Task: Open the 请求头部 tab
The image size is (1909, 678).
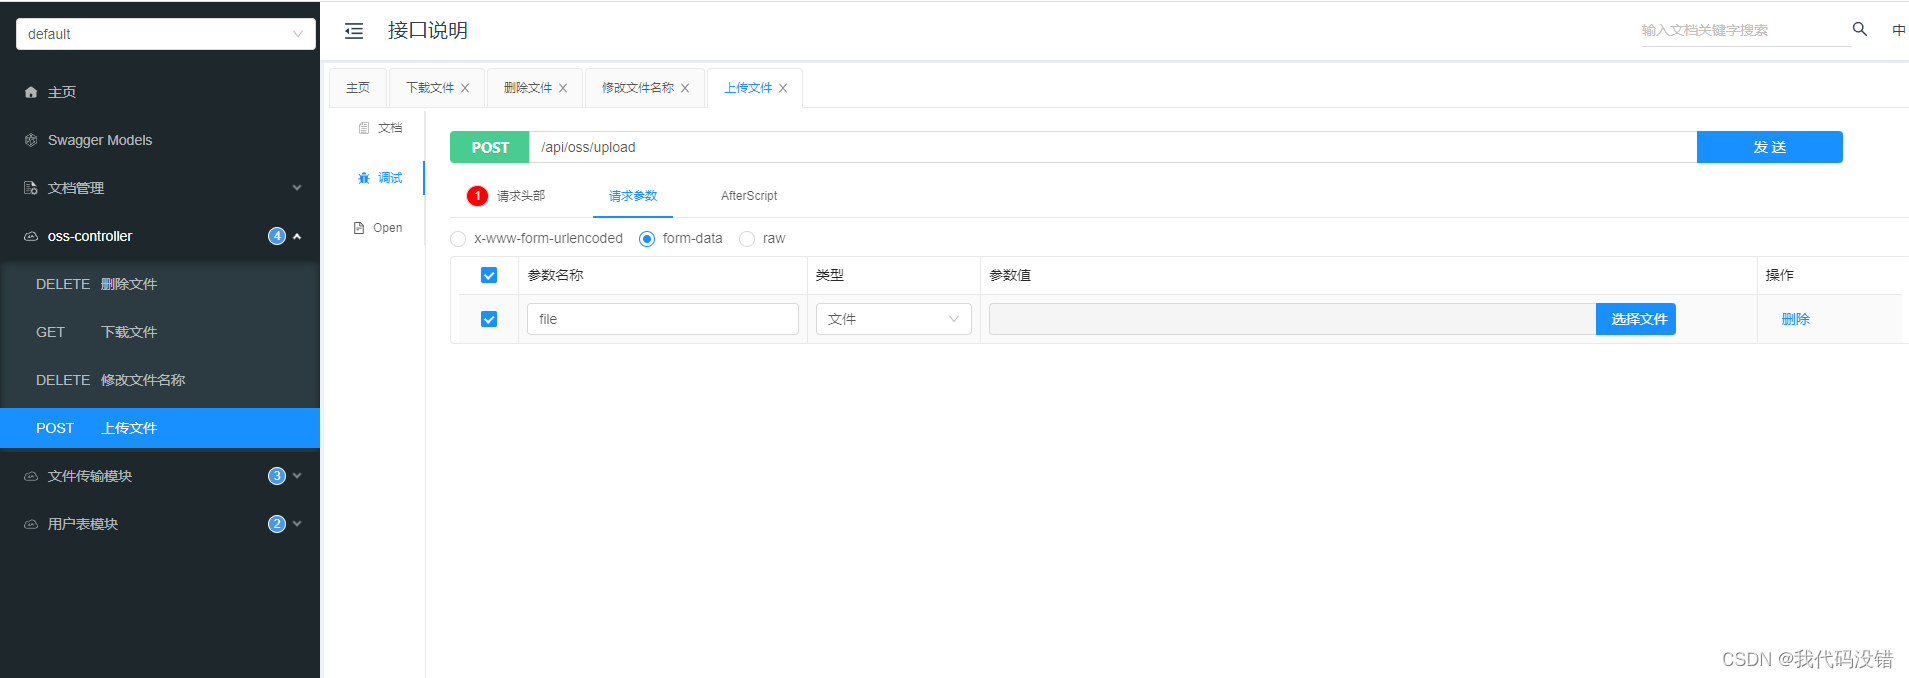Action: coord(521,196)
